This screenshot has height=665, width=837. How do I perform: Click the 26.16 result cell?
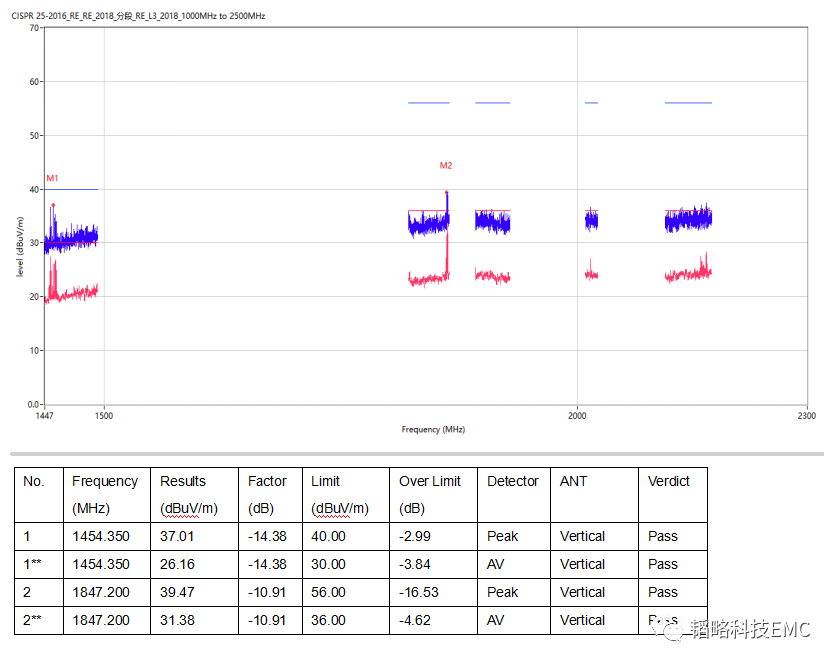click(177, 564)
